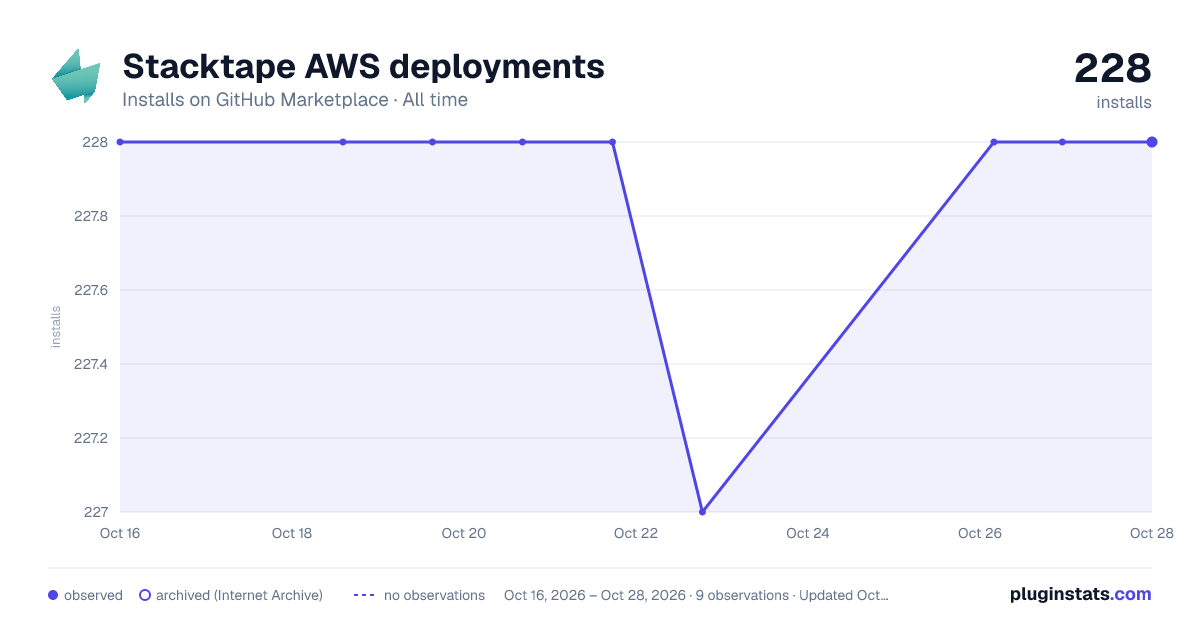Select the data point just after Oct 18
Screen dimensions: 1200x630
click(x=343, y=142)
